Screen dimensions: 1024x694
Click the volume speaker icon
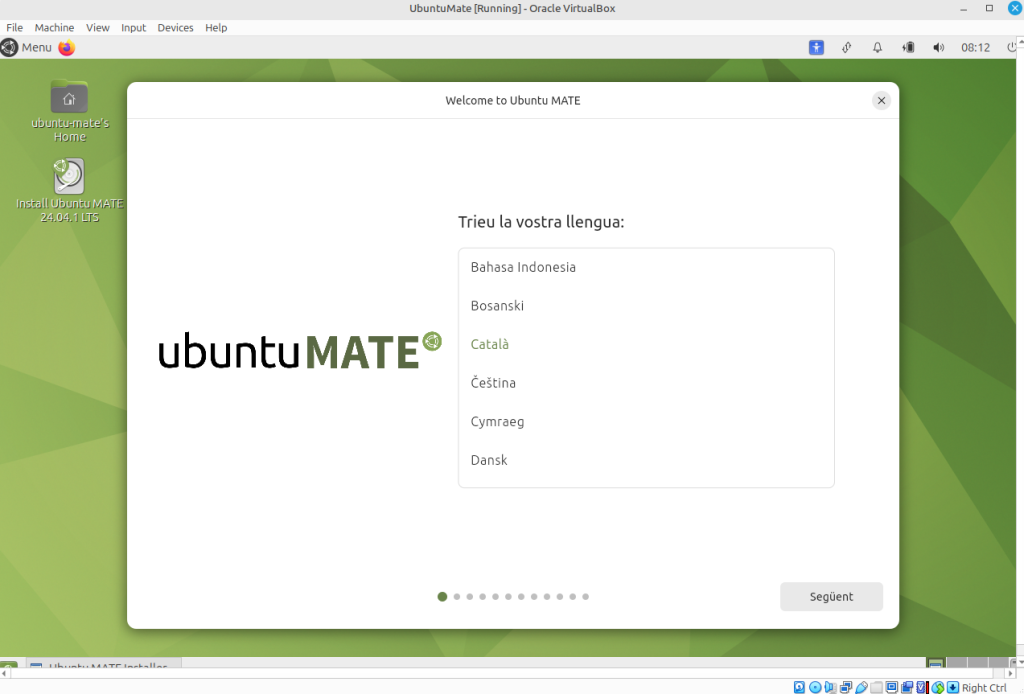(938, 47)
